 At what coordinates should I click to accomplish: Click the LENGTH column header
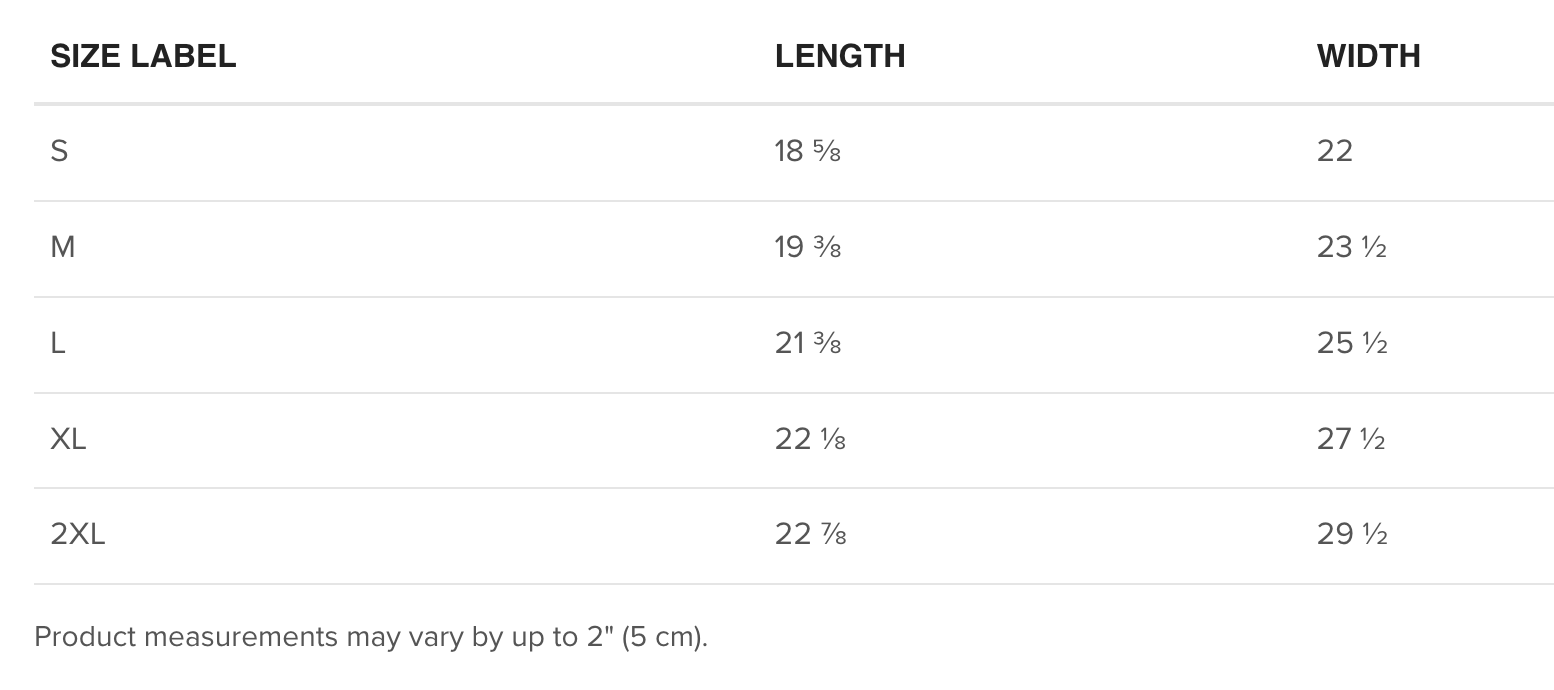(x=840, y=56)
